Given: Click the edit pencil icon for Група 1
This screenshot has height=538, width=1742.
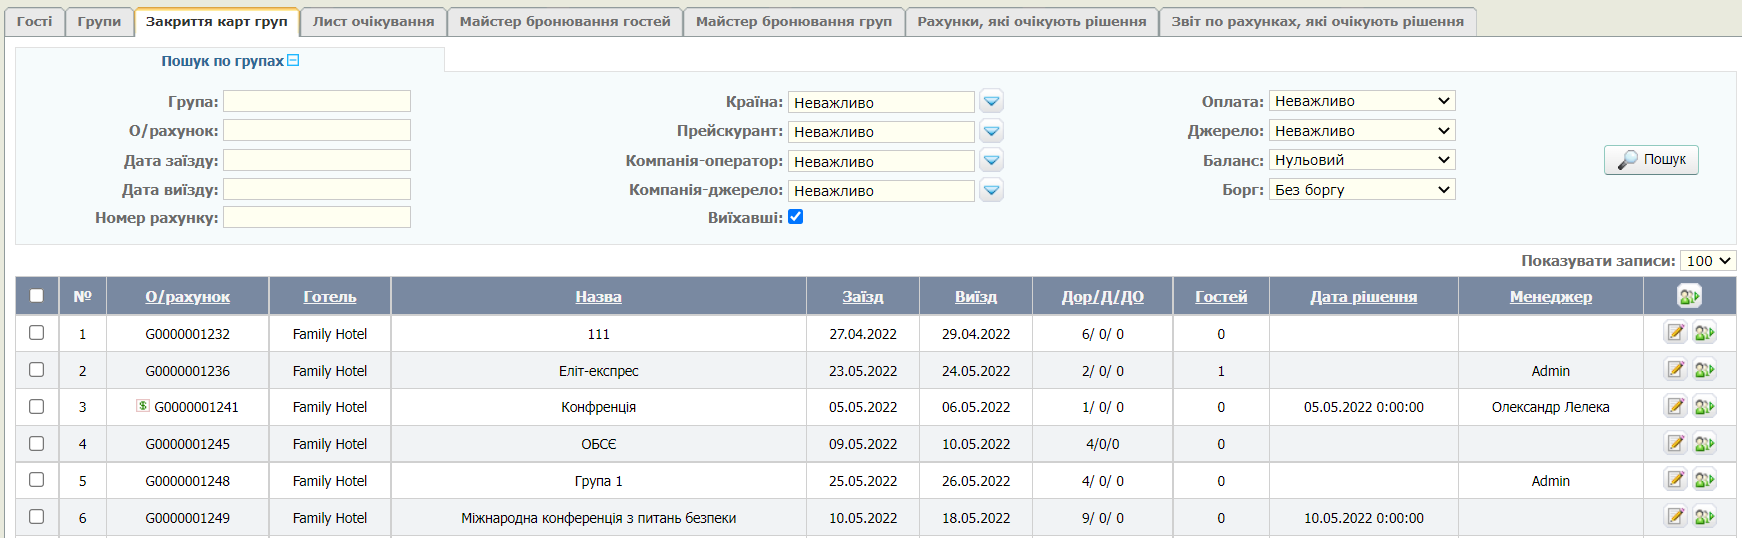Looking at the screenshot, I should [x=1675, y=481].
